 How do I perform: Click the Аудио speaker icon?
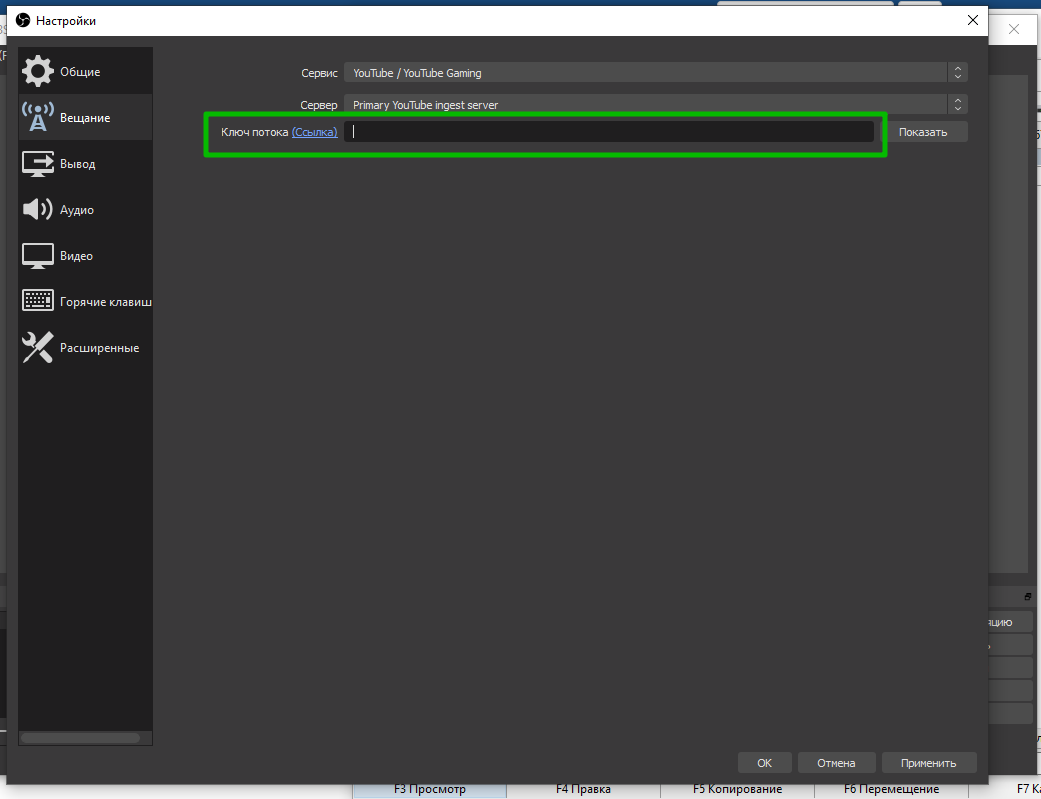38,210
